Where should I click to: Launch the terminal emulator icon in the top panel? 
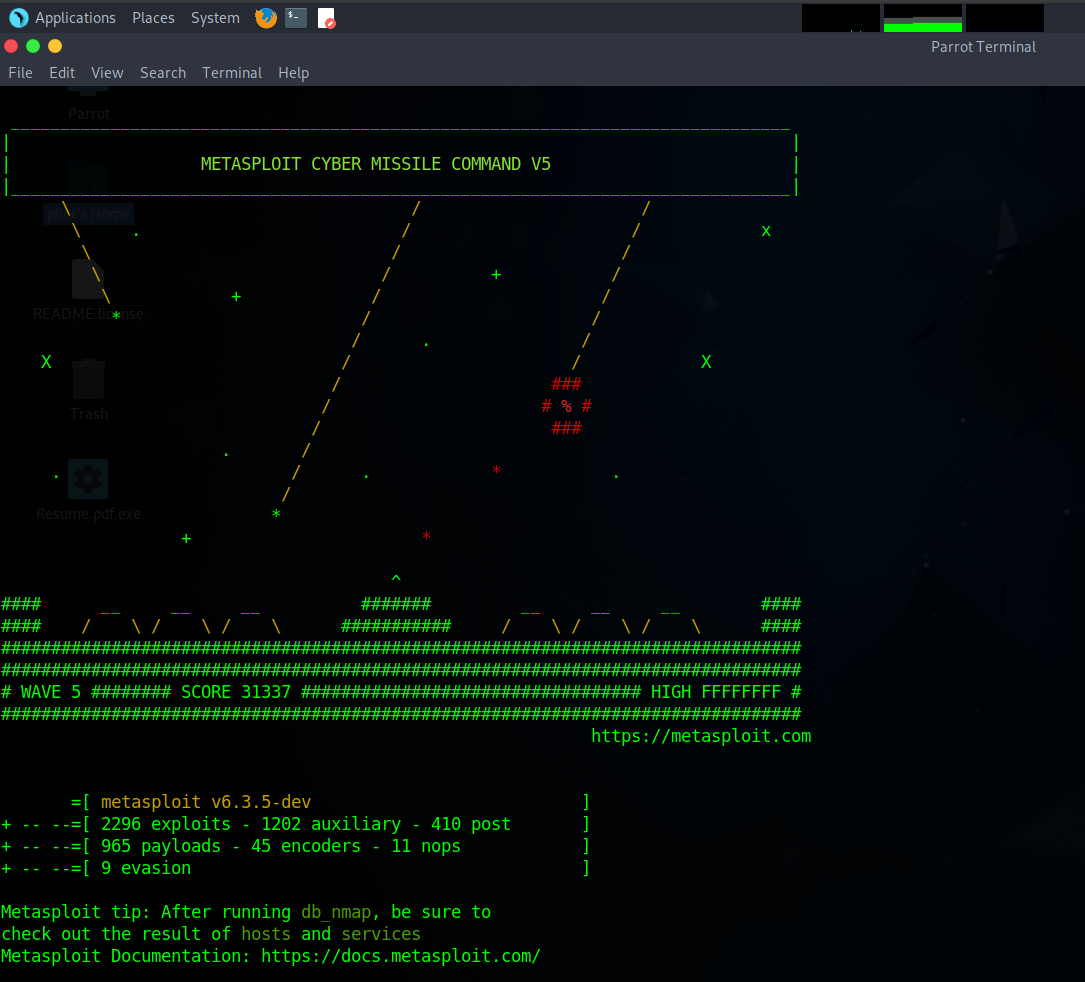(295, 17)
